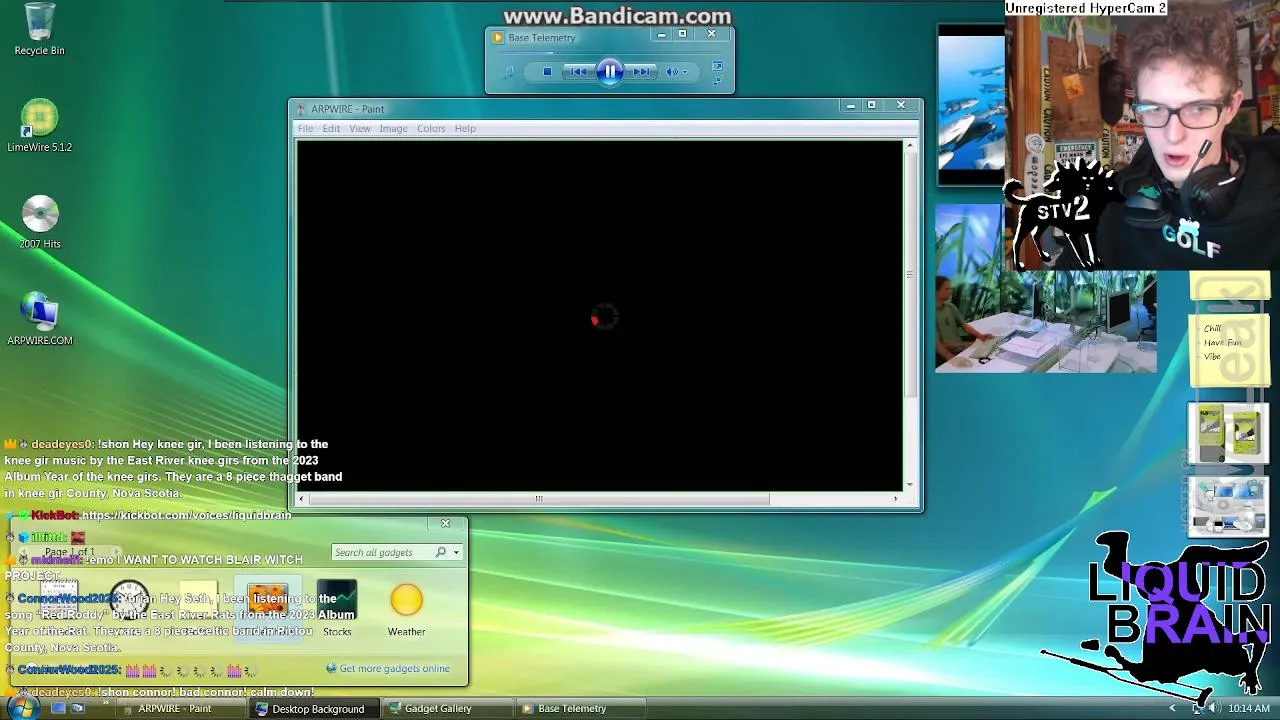This screenshot has height=720, width=1280.
Task: Go to next gadget gallery page arrow
Action: point(116,552)
